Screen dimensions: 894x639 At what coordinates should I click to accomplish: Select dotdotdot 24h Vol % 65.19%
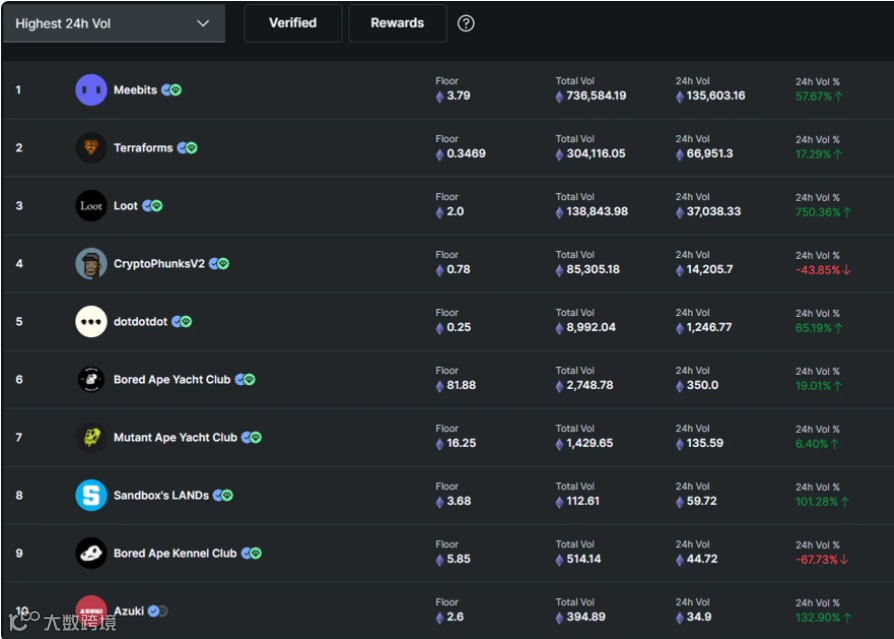tap(814, 328)
